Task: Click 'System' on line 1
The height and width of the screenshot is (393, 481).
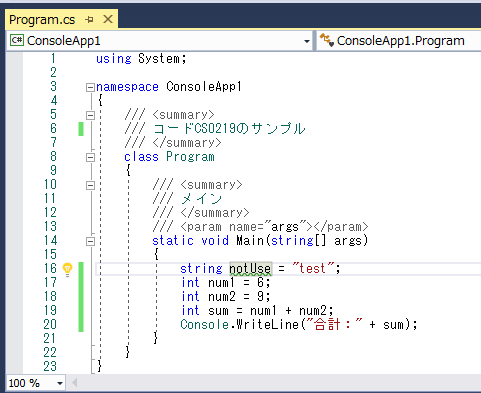Action: [159, 59]
